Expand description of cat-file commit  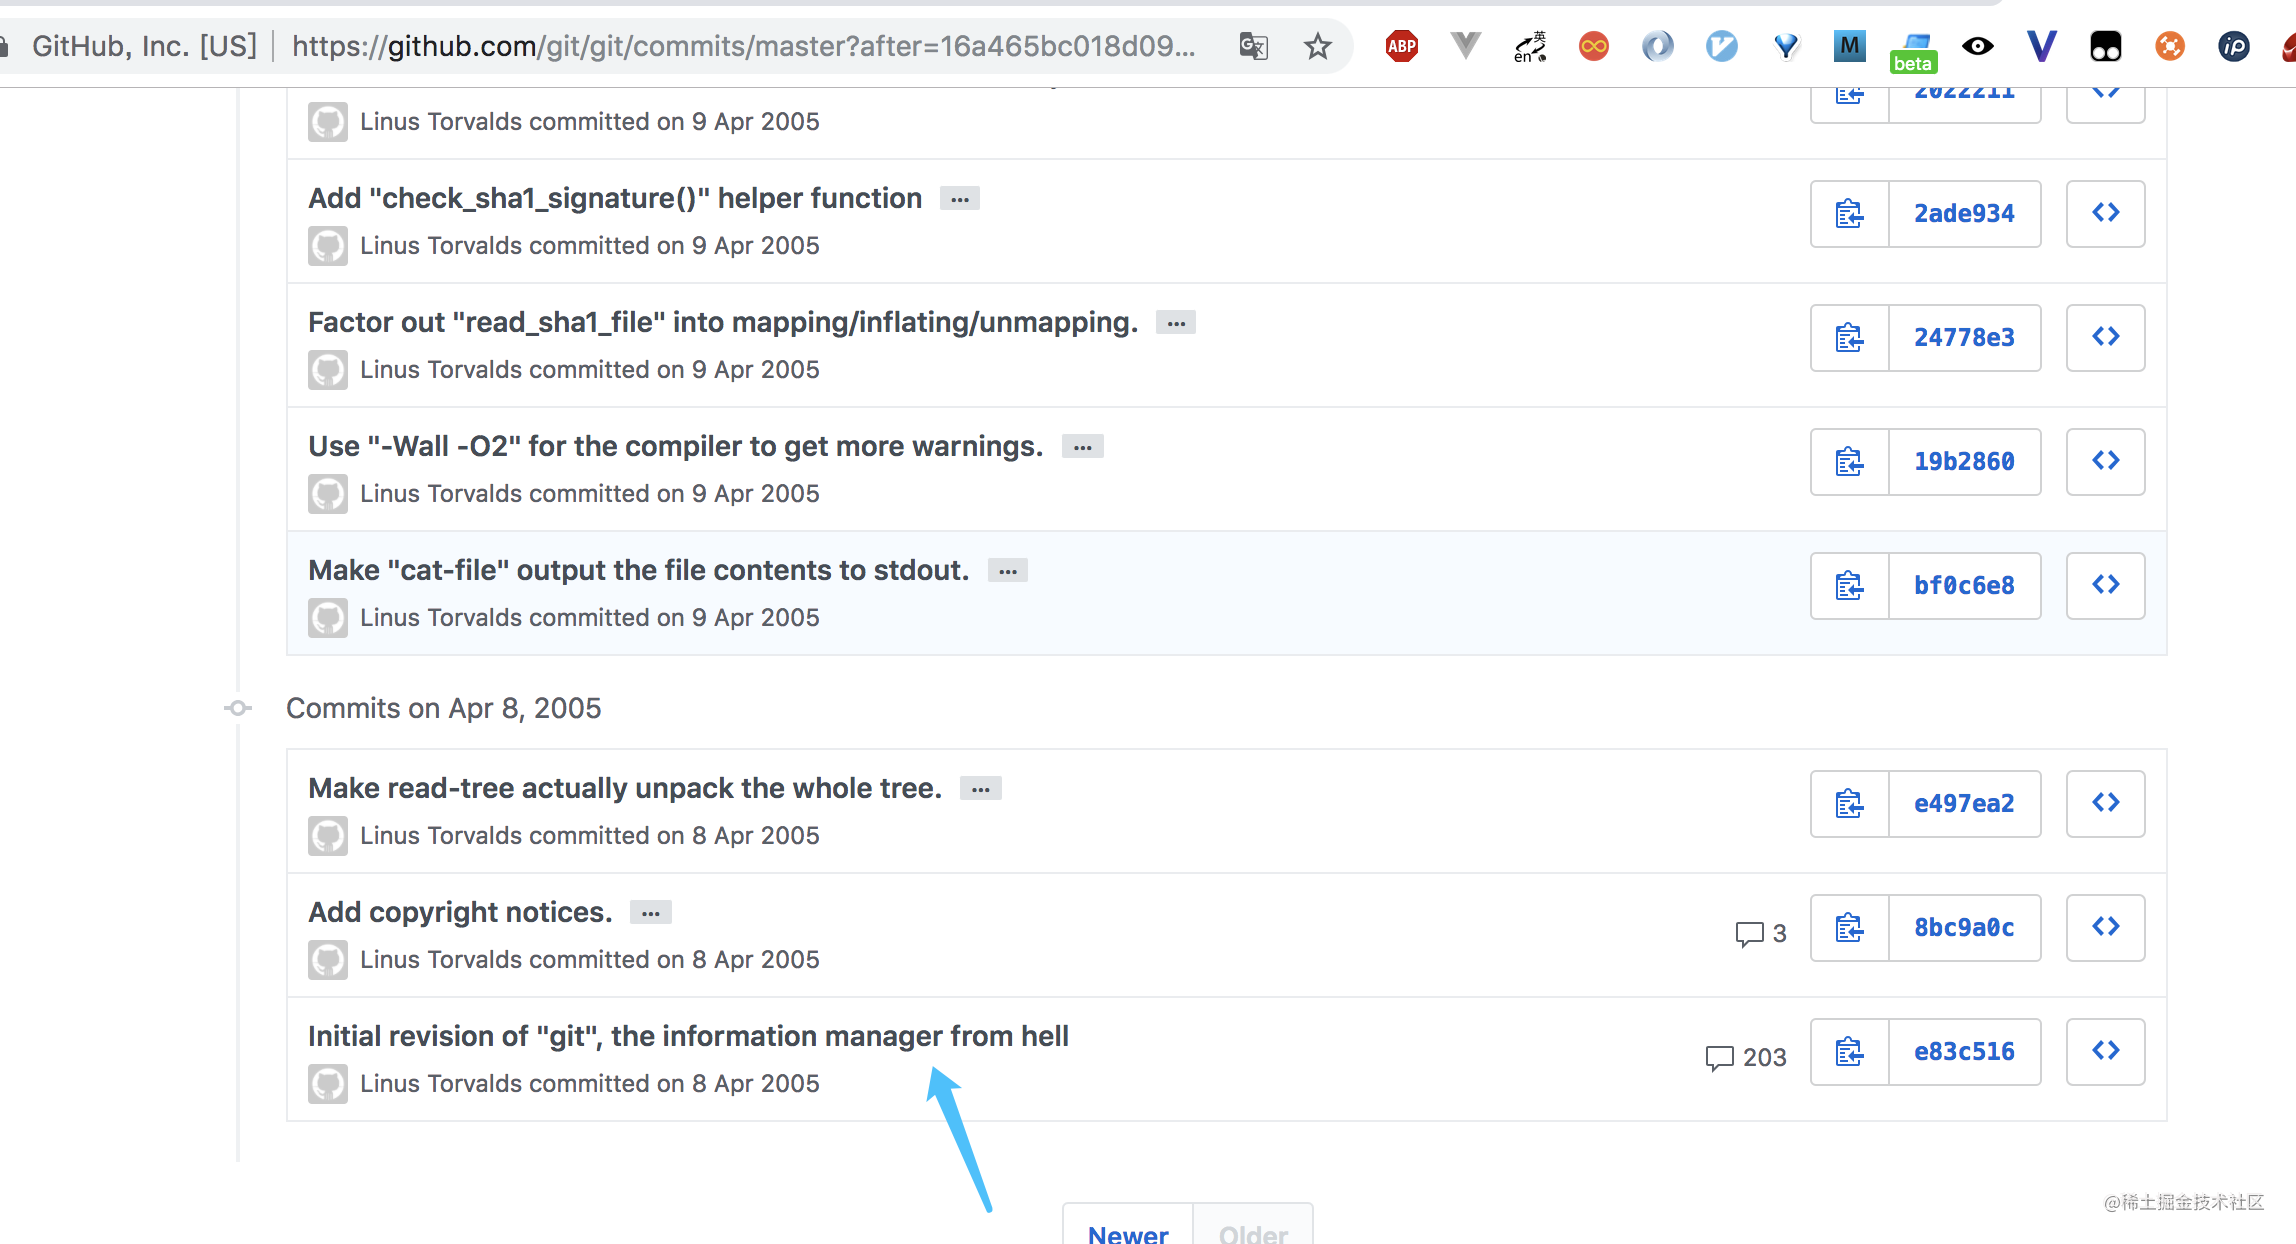point(1008,571)
